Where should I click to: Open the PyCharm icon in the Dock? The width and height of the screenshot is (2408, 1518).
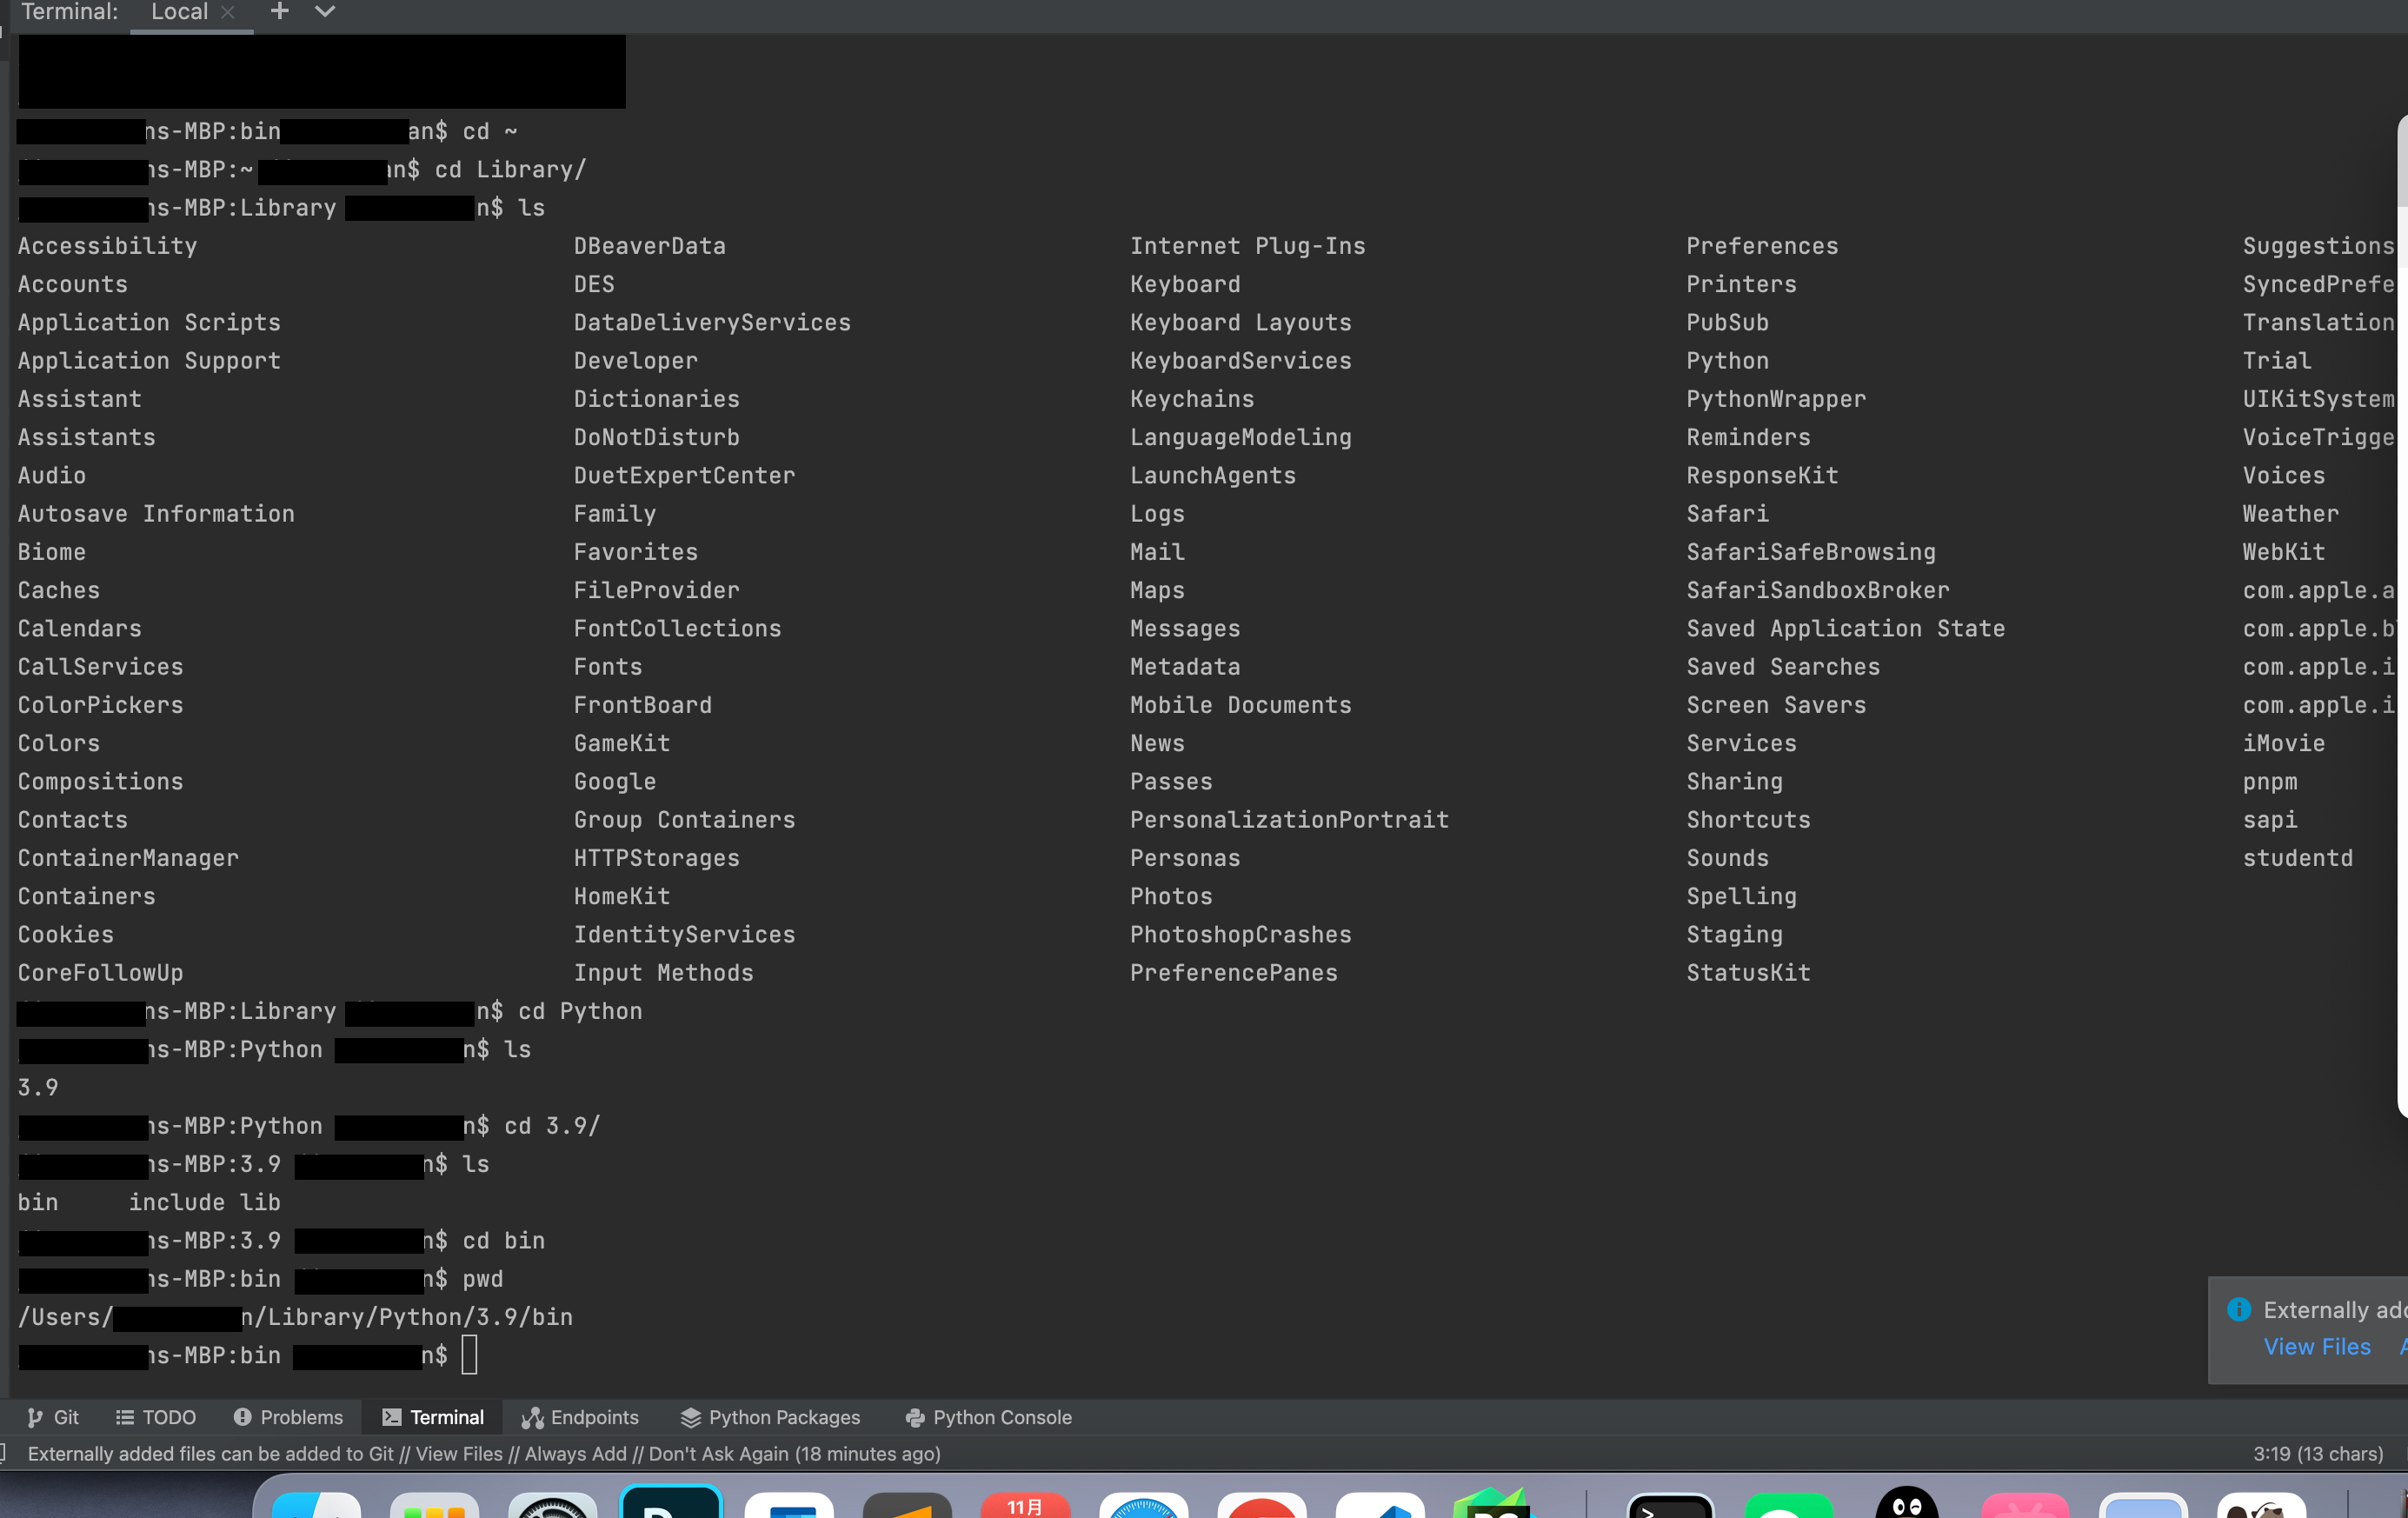coord(1494,1505)
